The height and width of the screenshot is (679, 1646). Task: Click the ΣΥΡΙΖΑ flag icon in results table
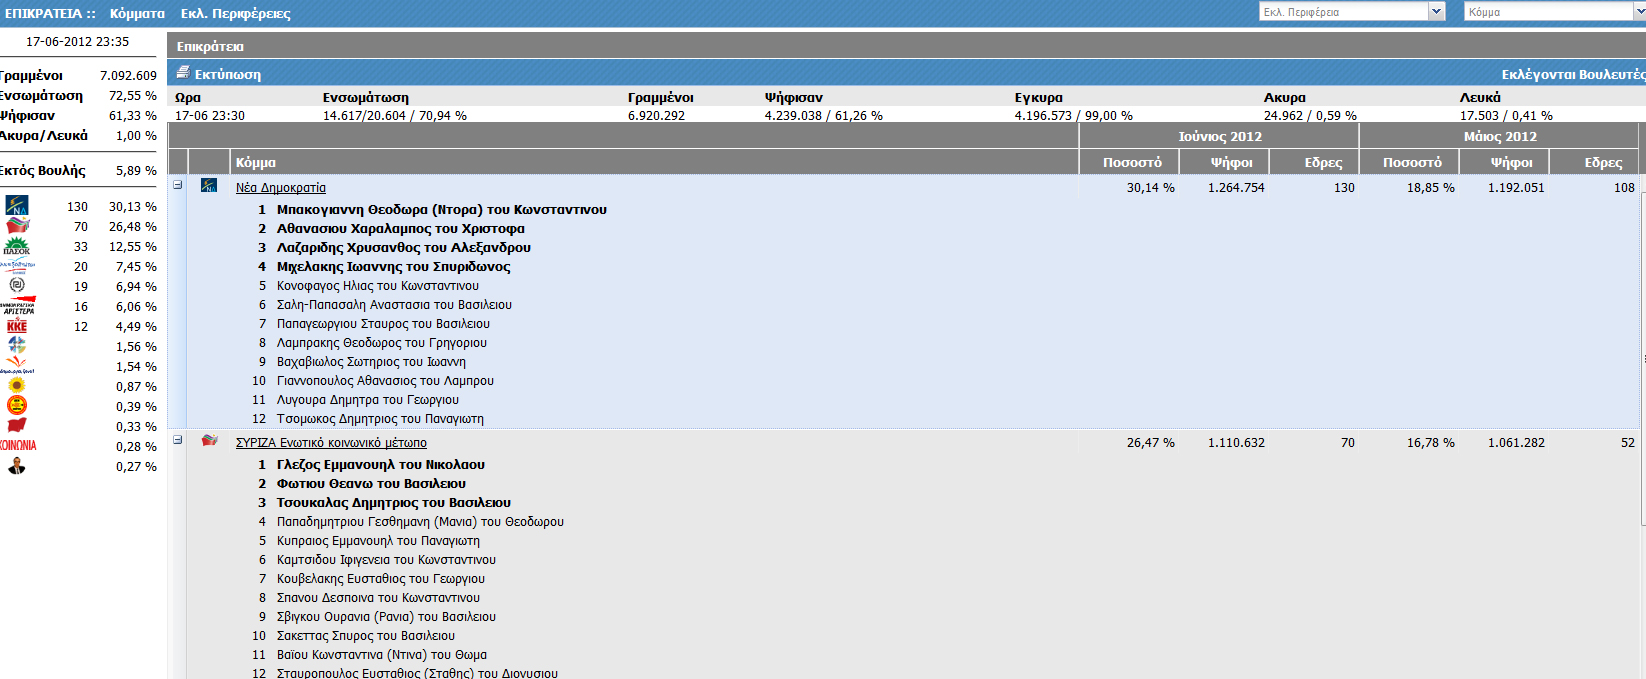tap(209, 441)
